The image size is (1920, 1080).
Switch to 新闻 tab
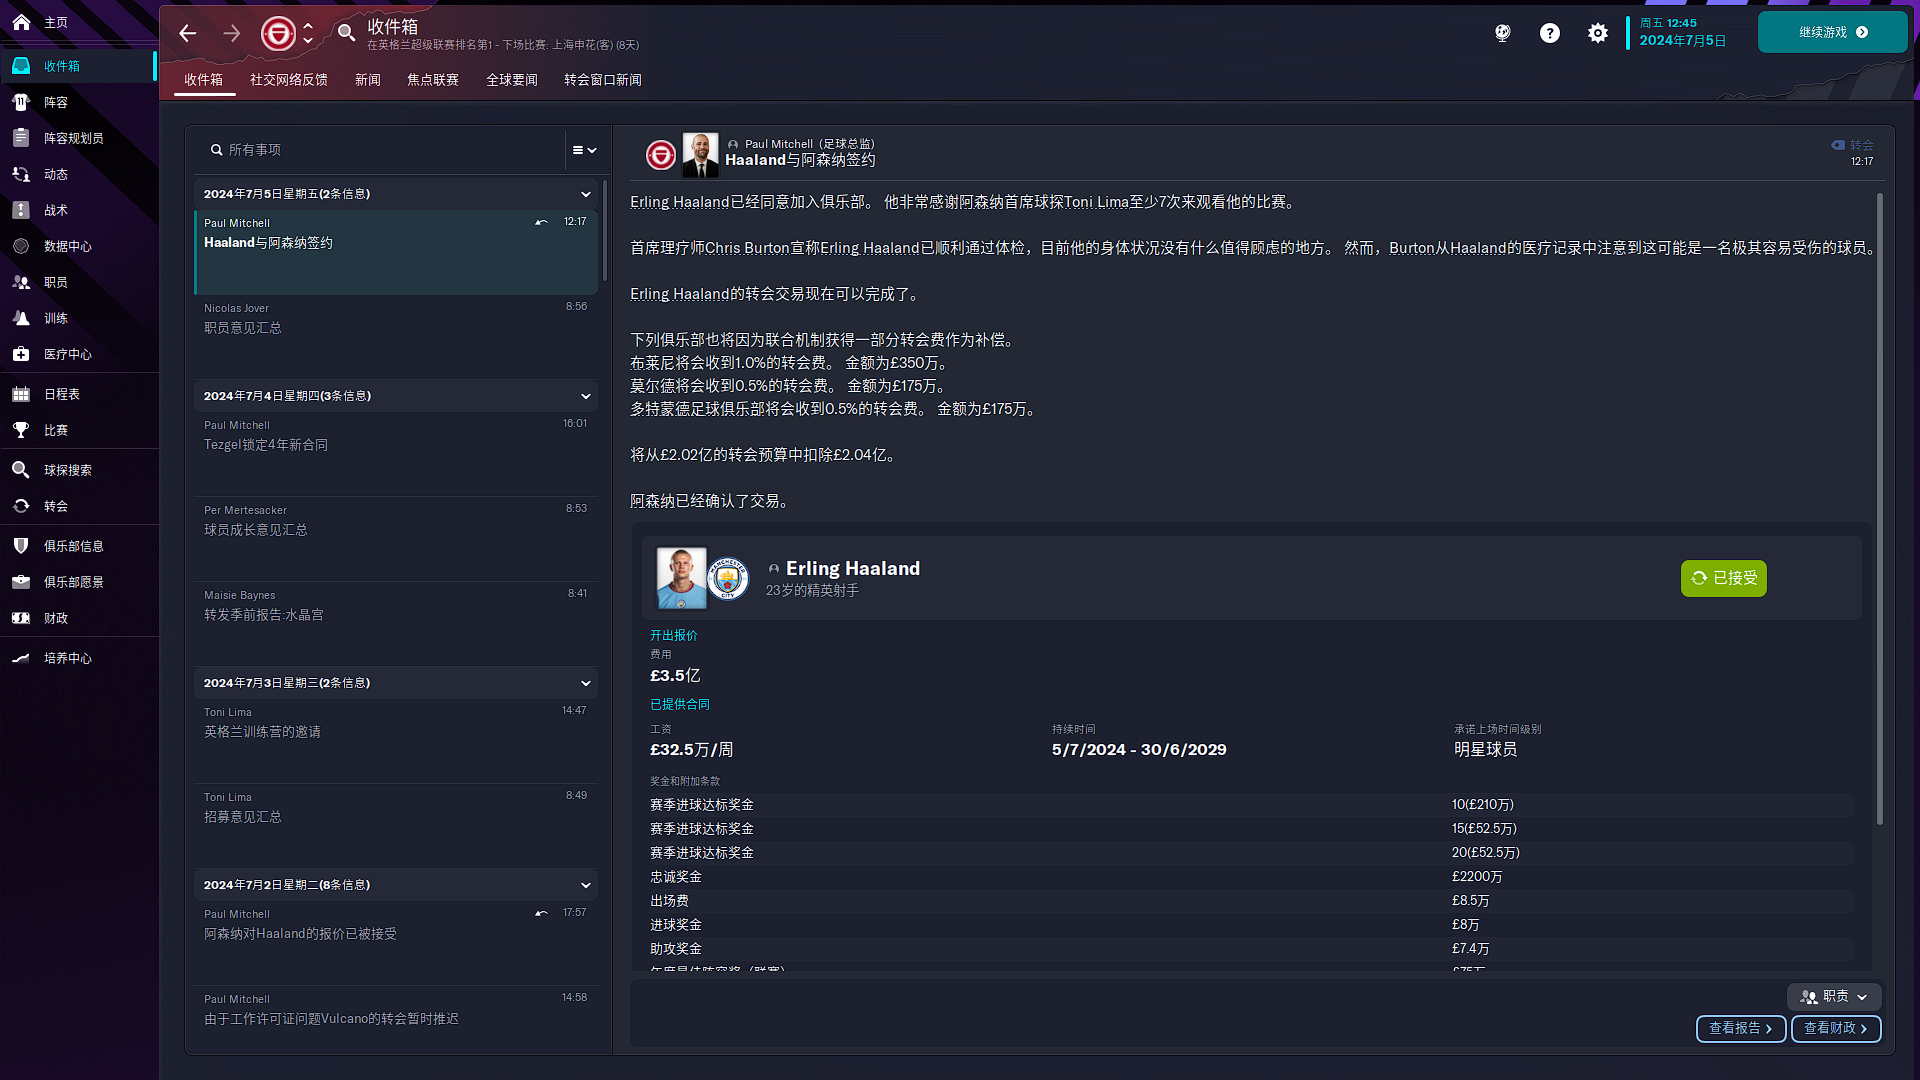coord(368,80)
